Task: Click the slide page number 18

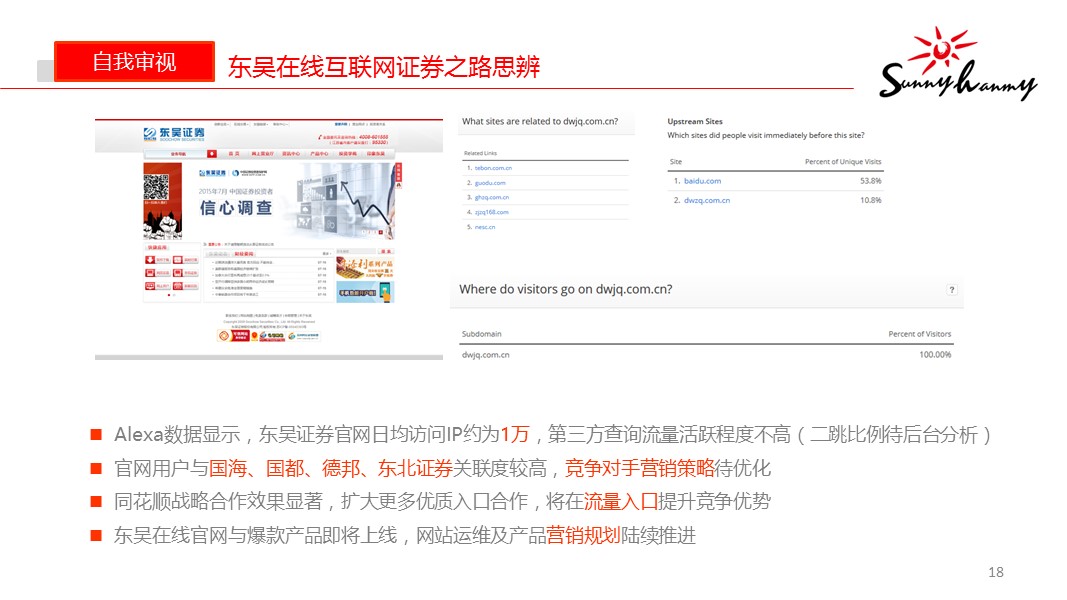Action: (x=996, y=572)
